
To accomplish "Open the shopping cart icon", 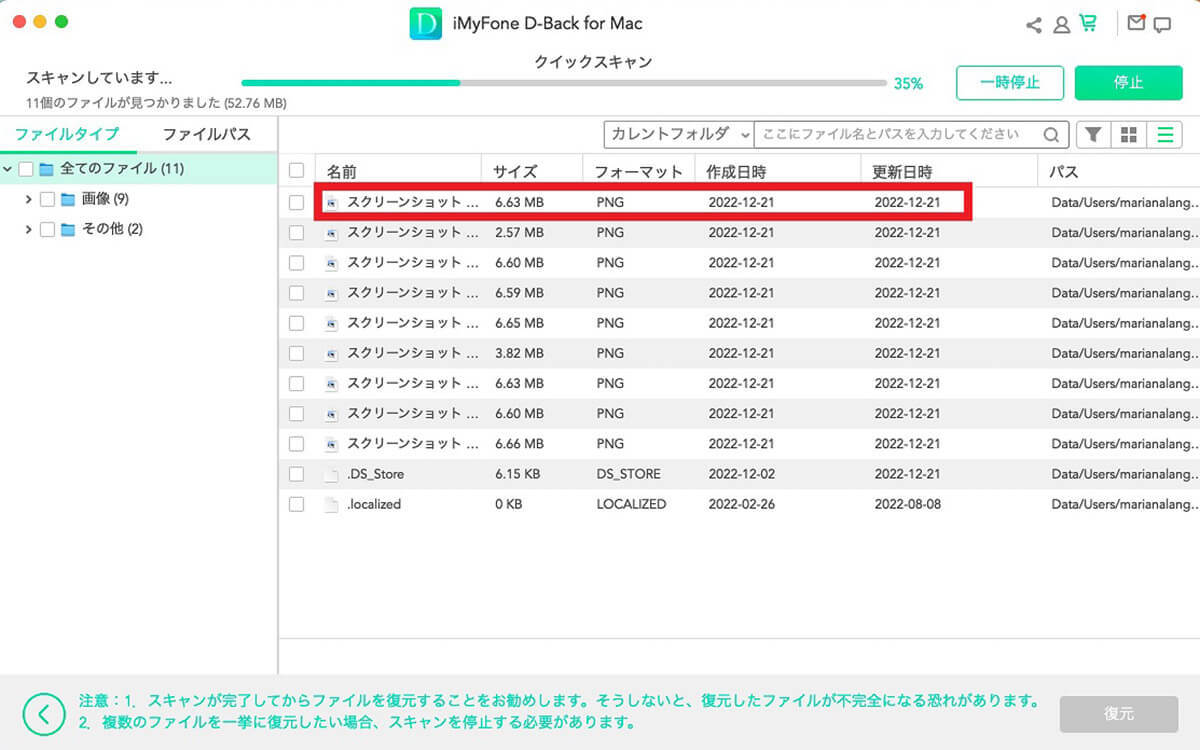I will tap(1088, 24).
